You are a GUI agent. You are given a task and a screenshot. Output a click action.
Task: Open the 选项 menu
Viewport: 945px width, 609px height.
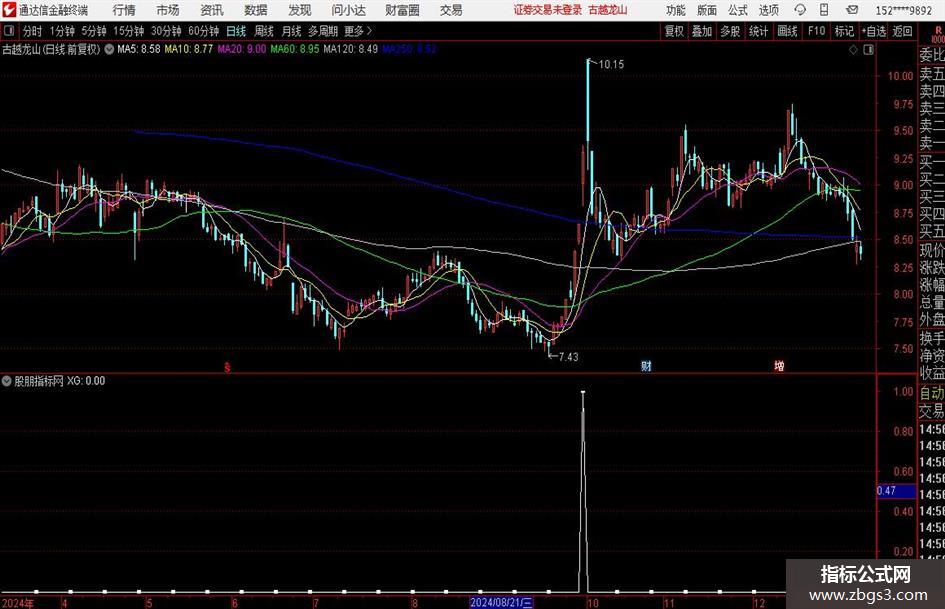click(x=769, y=10)
